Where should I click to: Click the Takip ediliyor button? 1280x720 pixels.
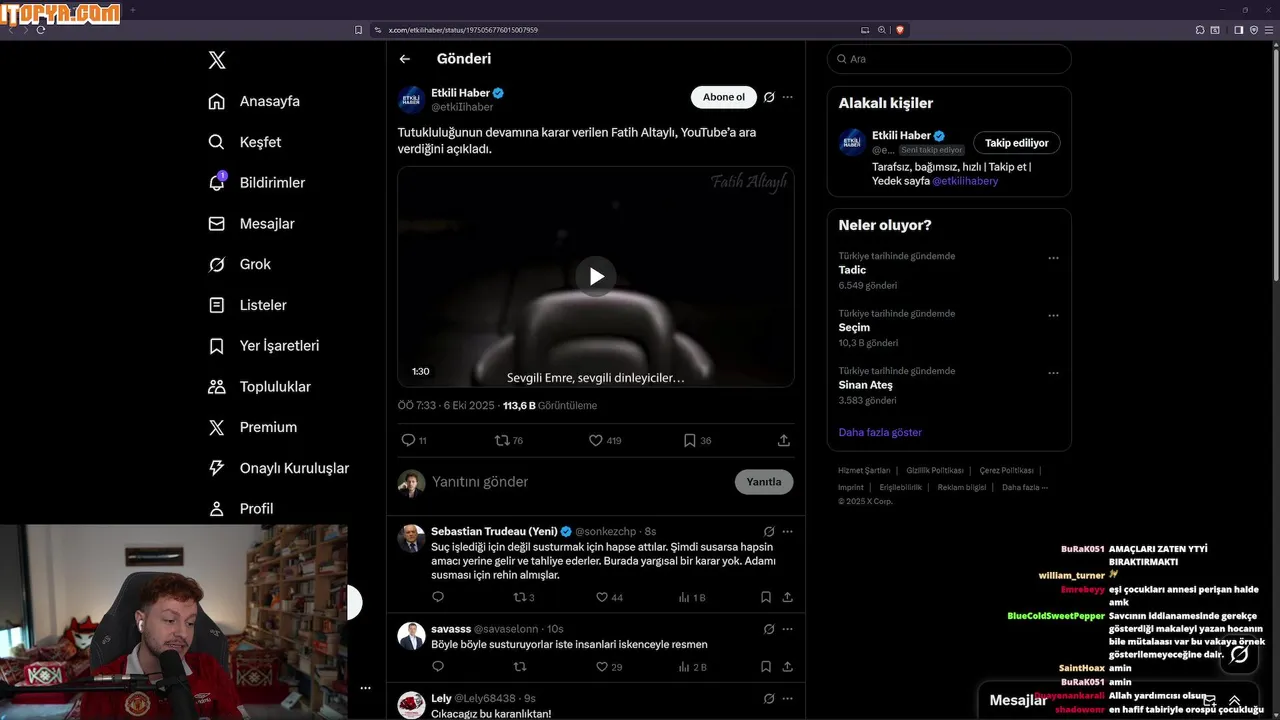pyautogui.click(x=1017, y=143)
